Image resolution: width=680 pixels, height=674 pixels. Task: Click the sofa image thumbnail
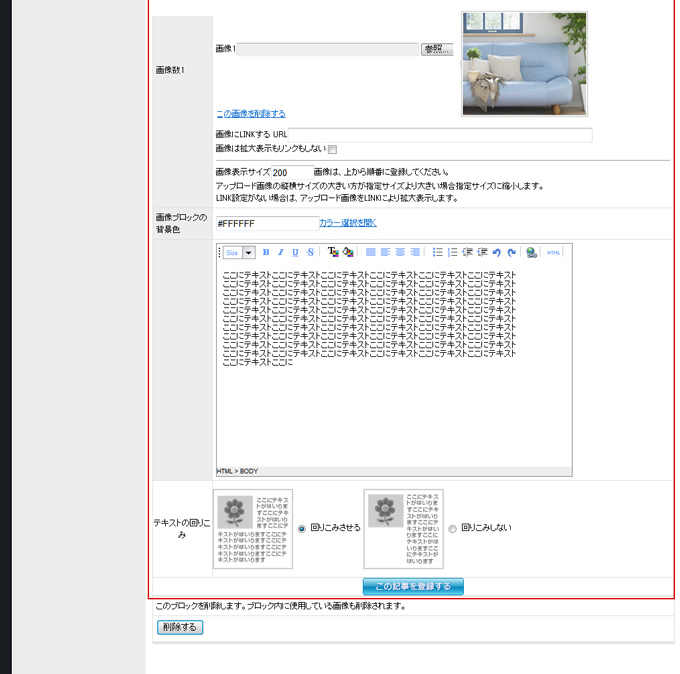(x=524, y=64)
